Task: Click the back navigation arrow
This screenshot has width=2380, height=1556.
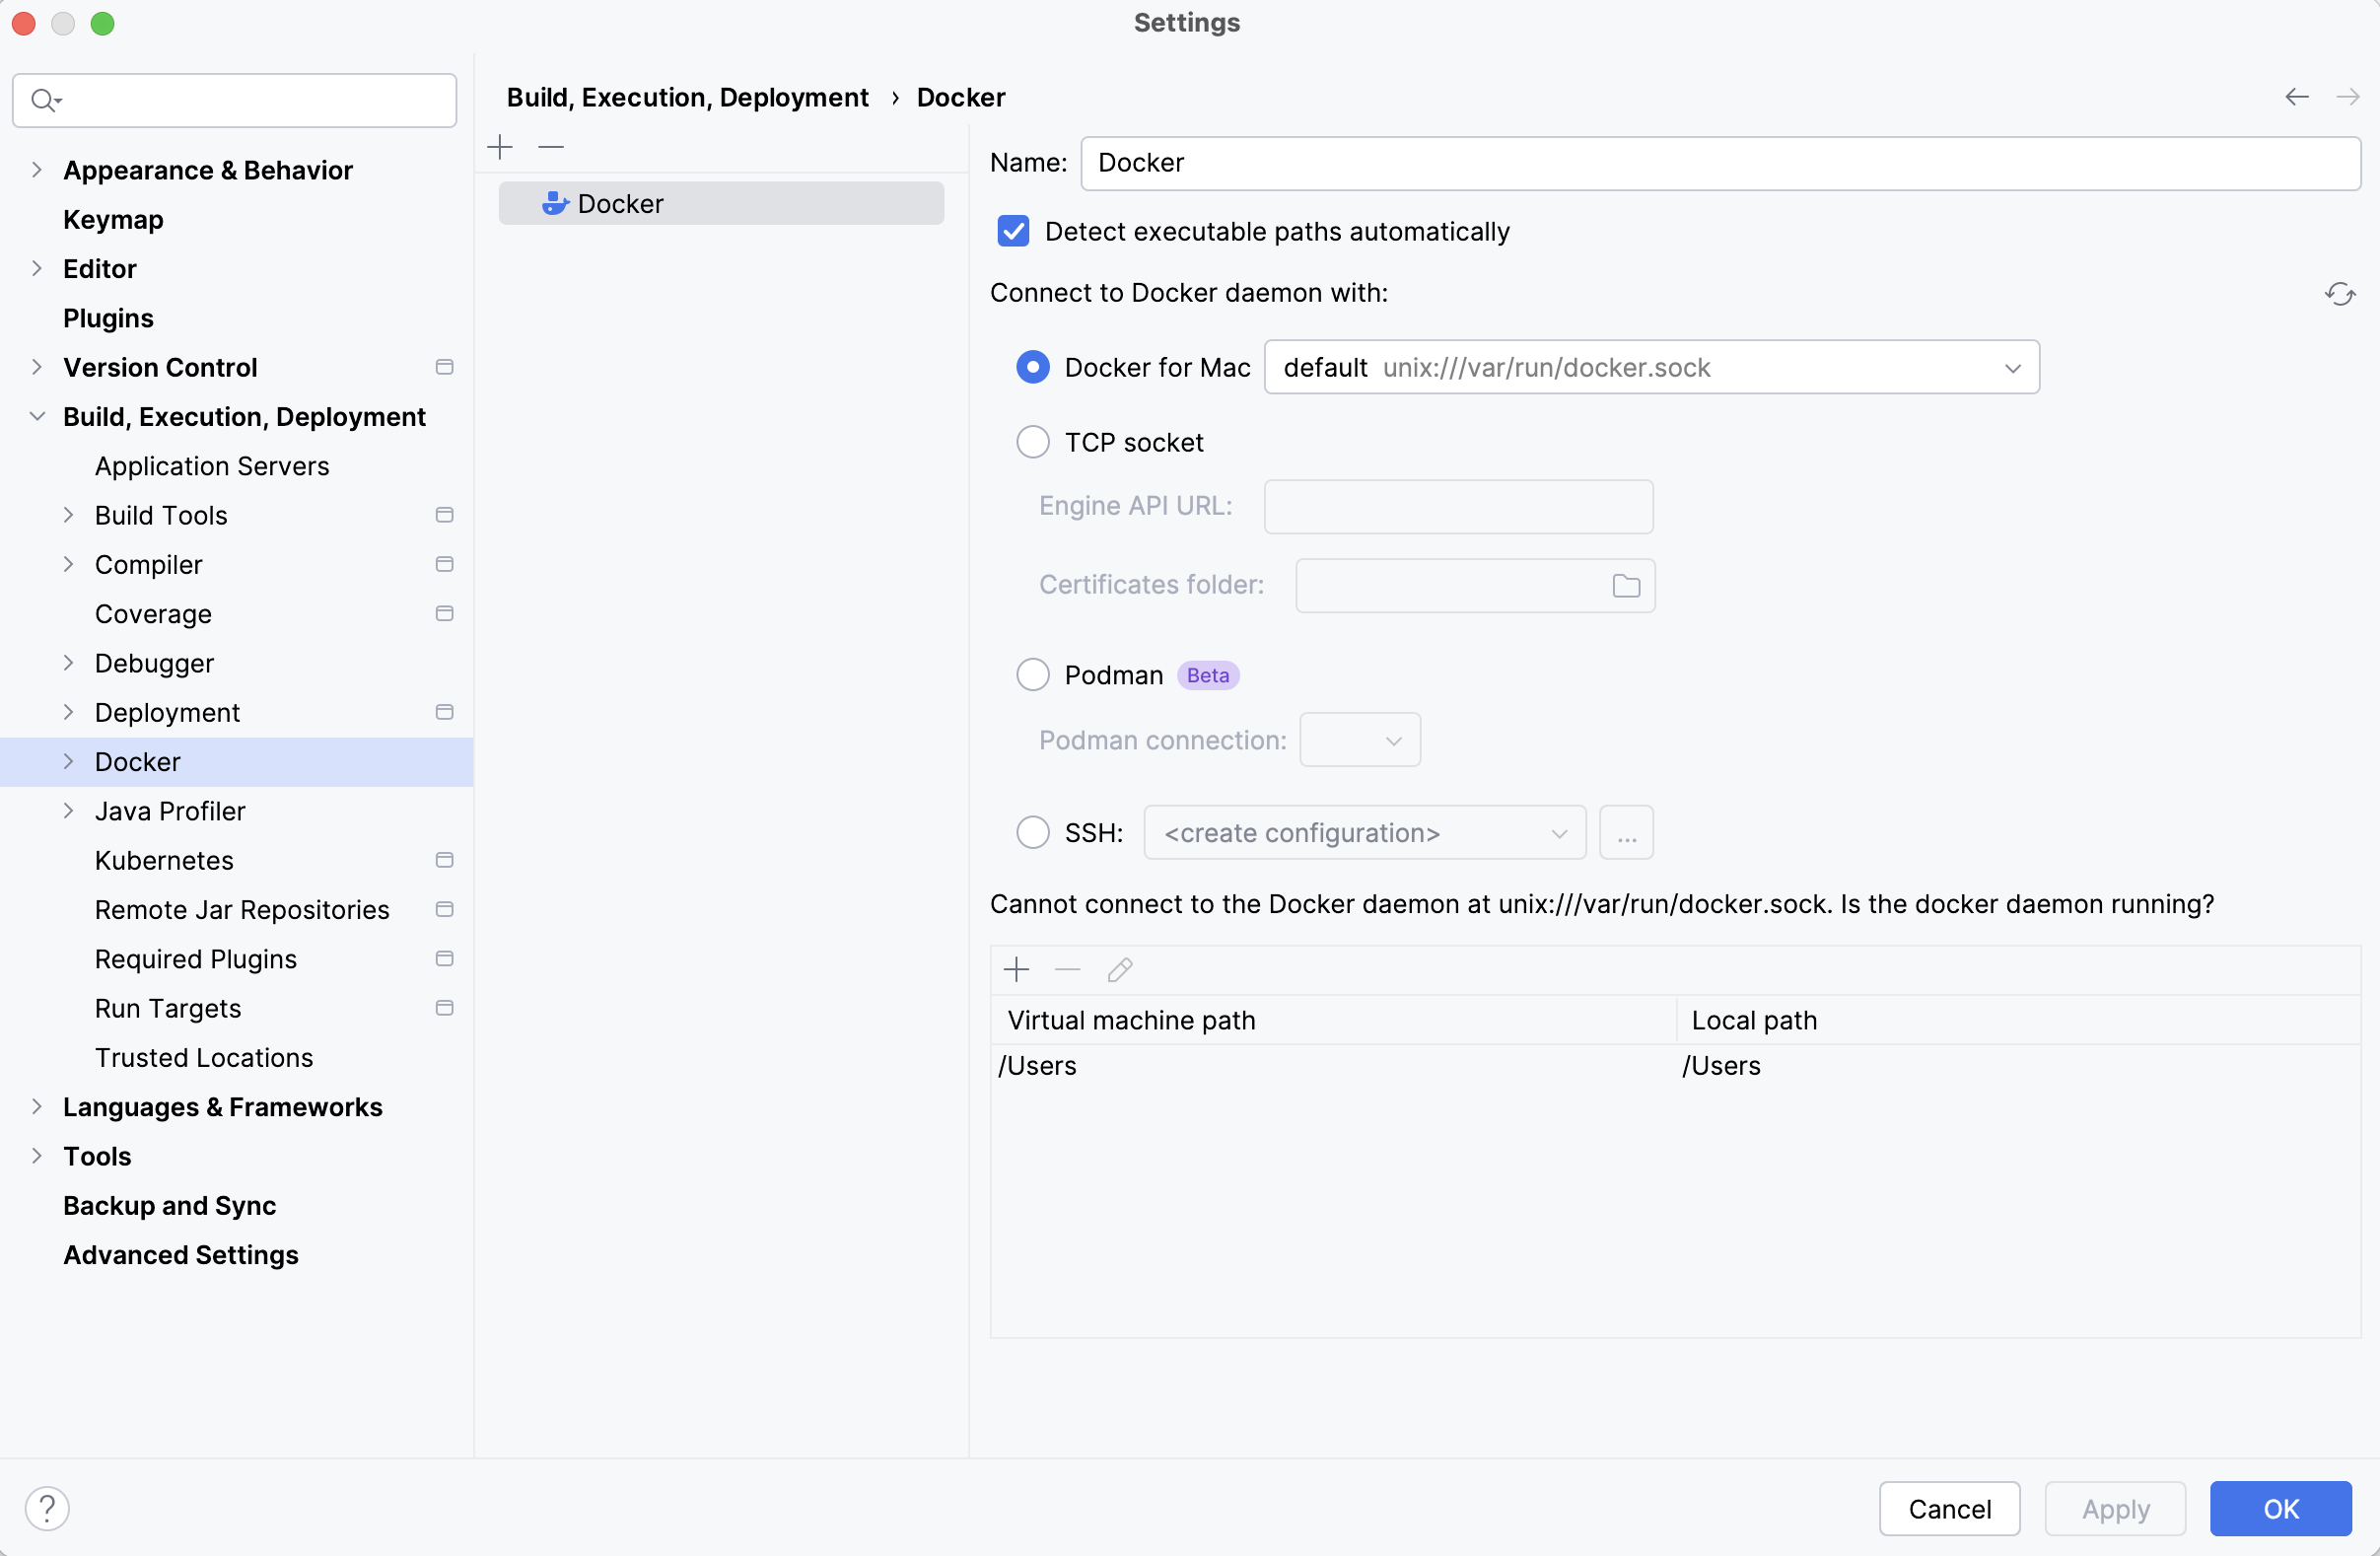Action: (2296, 97)
